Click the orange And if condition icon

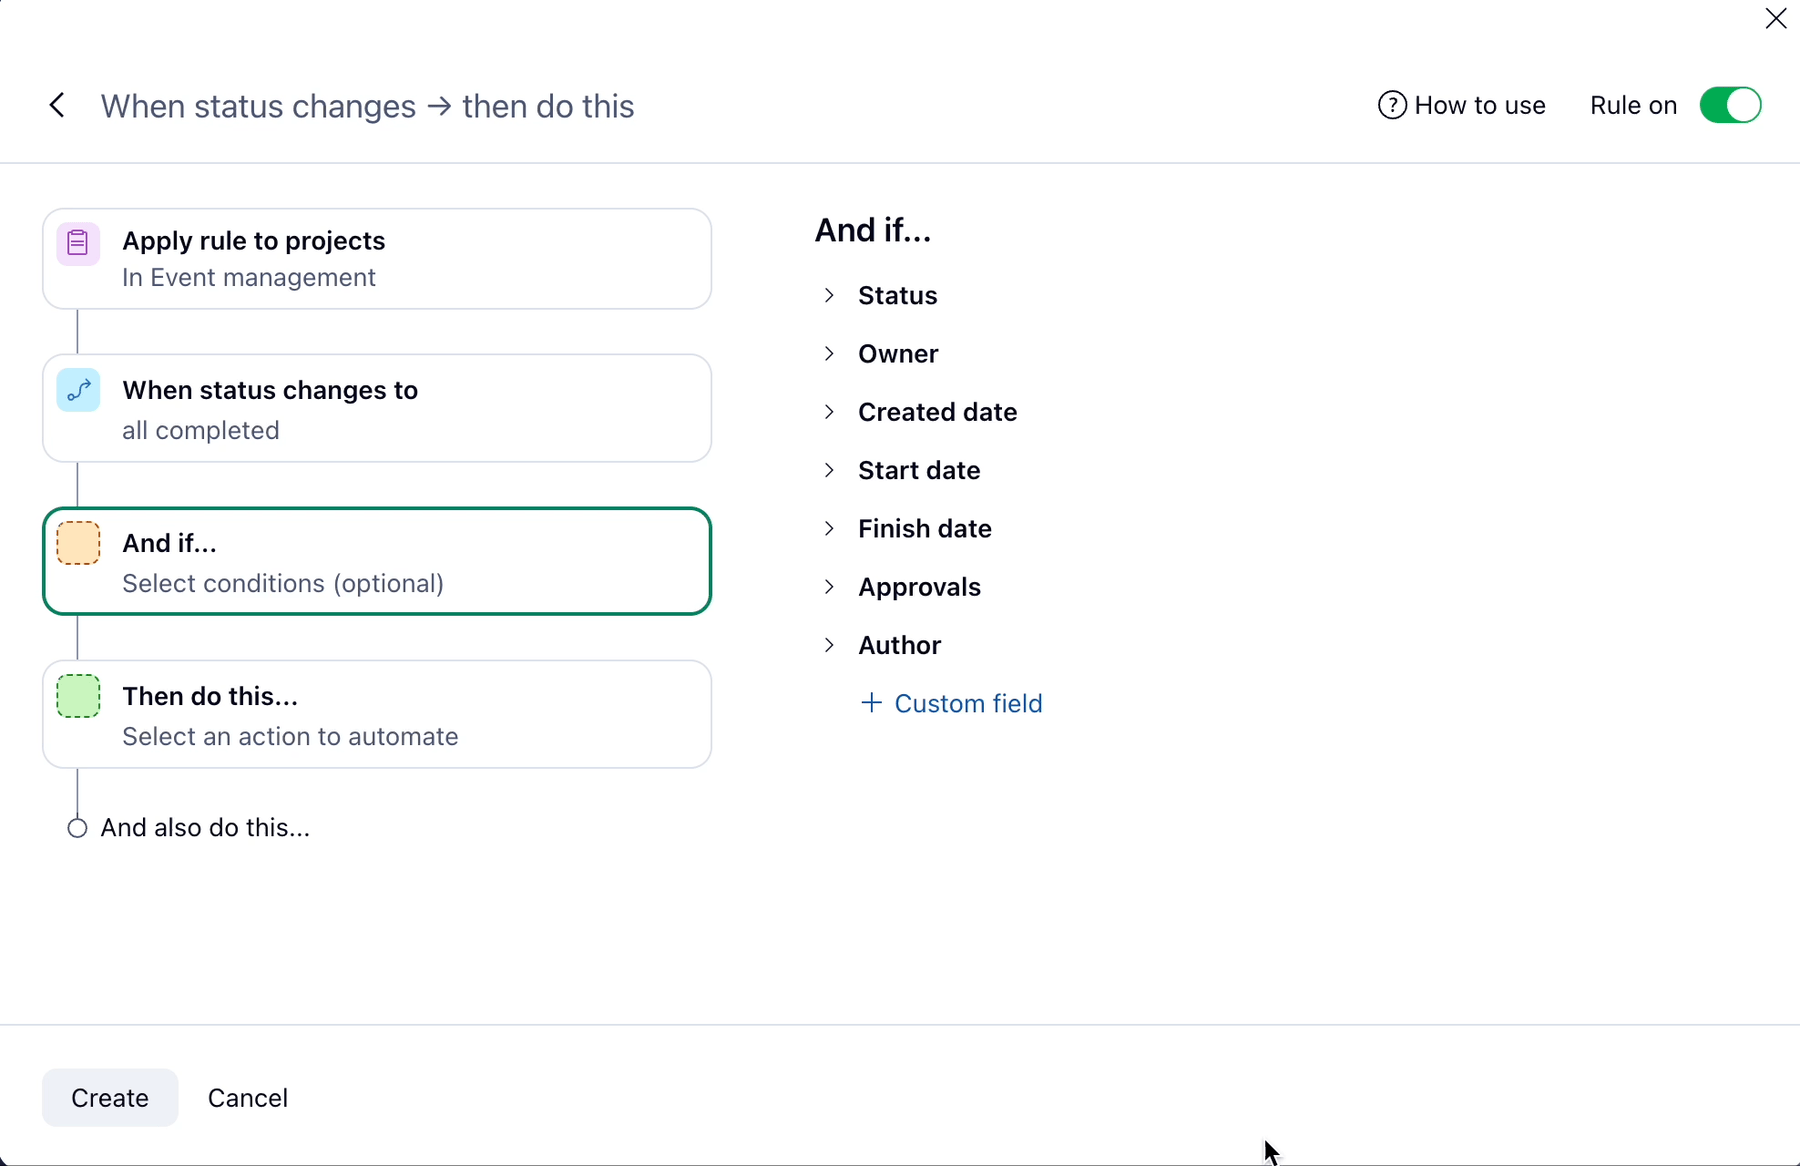point(78,543)
